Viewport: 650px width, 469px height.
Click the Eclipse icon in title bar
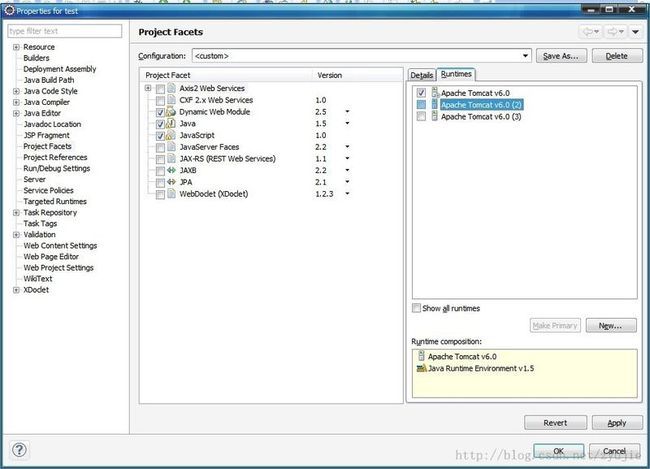(x=9, y=10)
